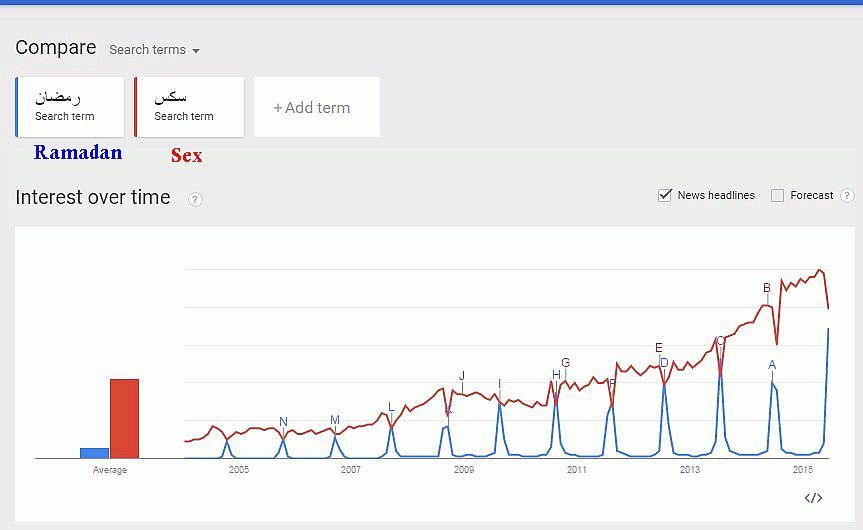Viewport: 863px width, 530px height.
Task: Click news headline marker L on chart
Action: (x=391, y=406)
